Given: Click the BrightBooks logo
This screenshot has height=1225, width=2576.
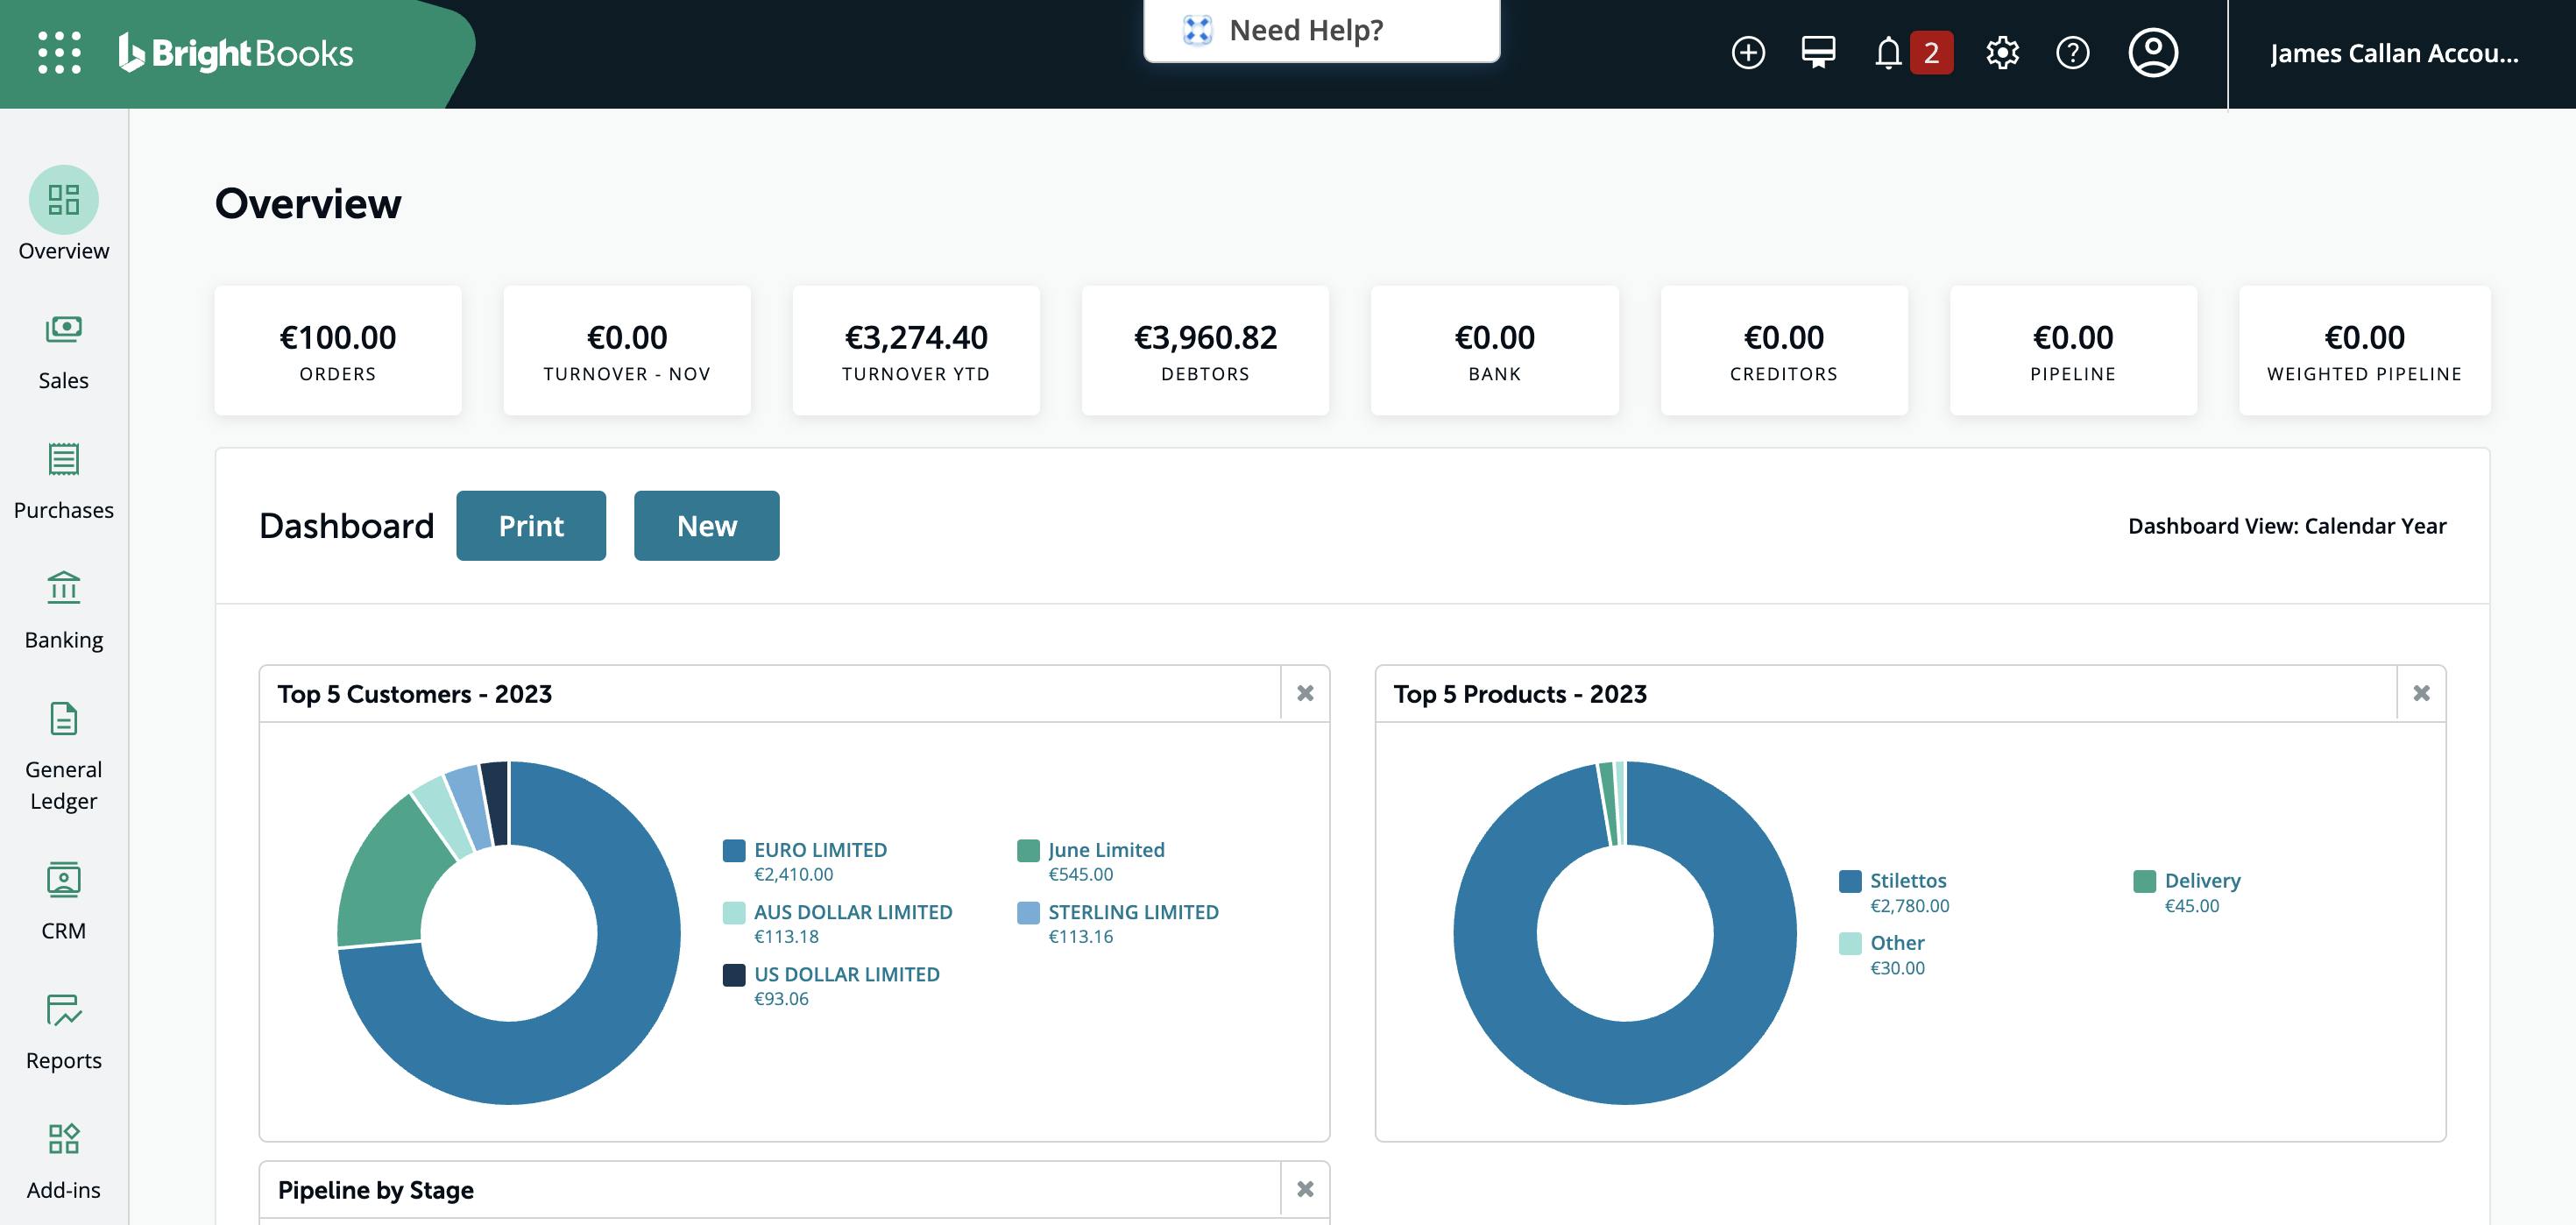Looking at the screenshot, I should pyautogui.click(x=236, y=53).
